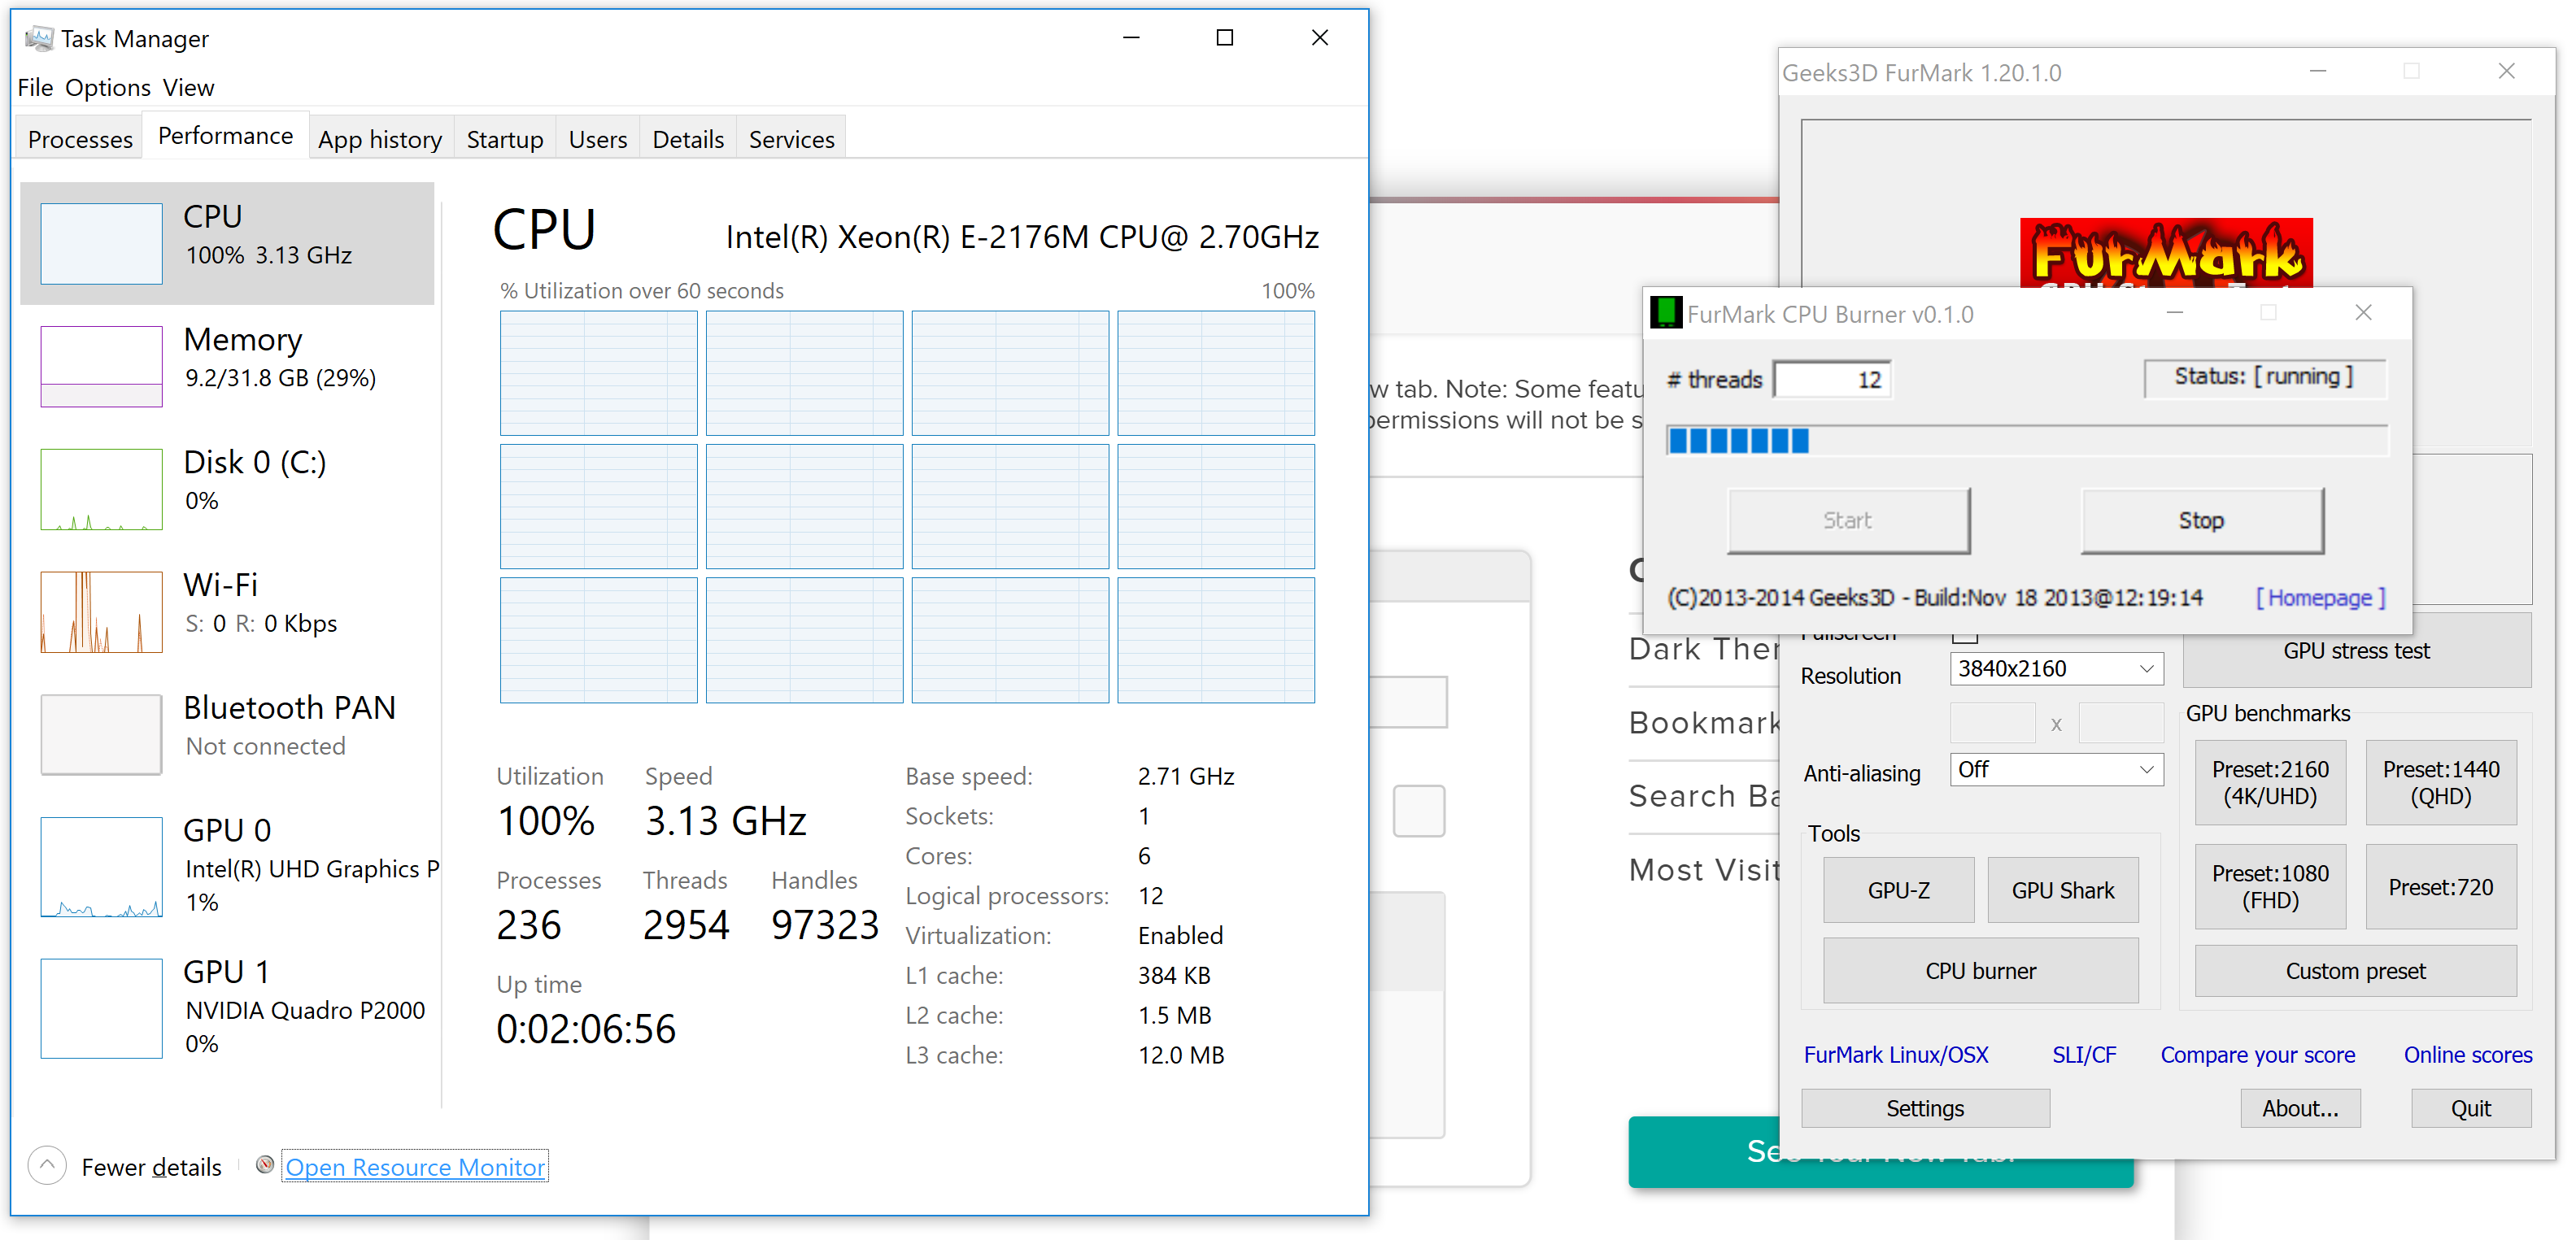
Task: Click the CPU burner tool button
Action: point(1980,971)
